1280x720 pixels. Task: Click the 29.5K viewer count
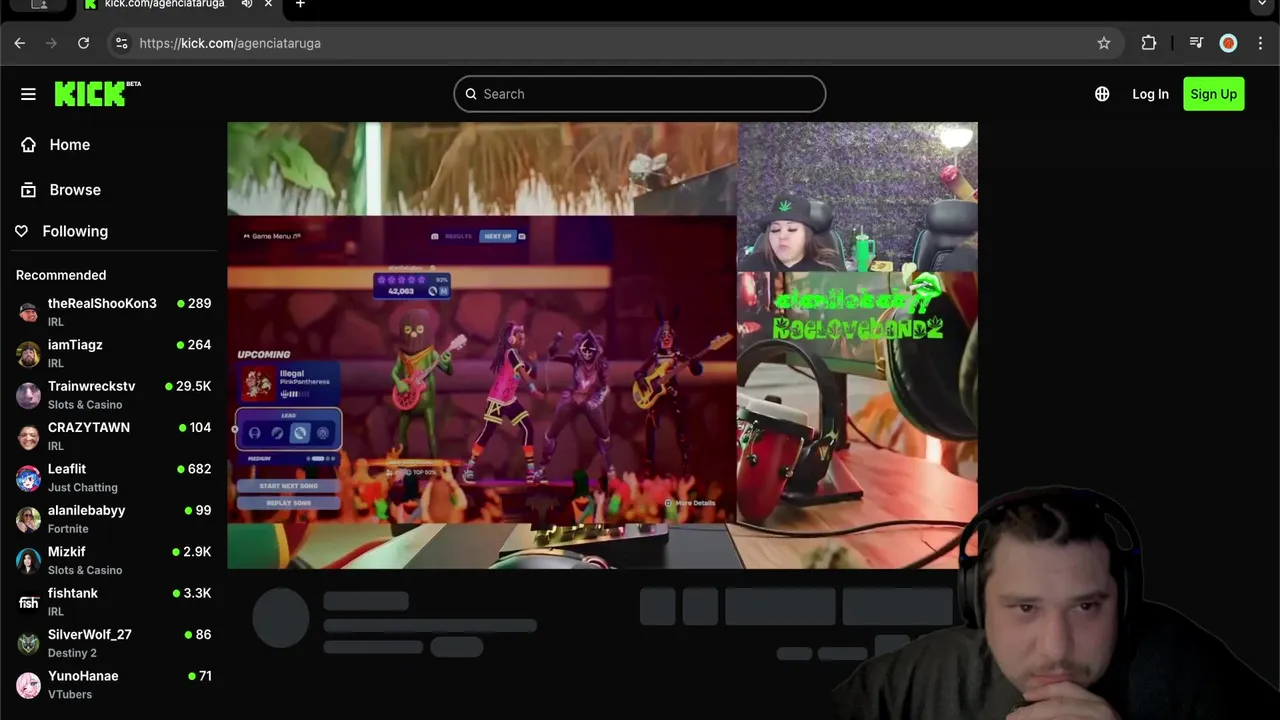click(x=194, y=386)
